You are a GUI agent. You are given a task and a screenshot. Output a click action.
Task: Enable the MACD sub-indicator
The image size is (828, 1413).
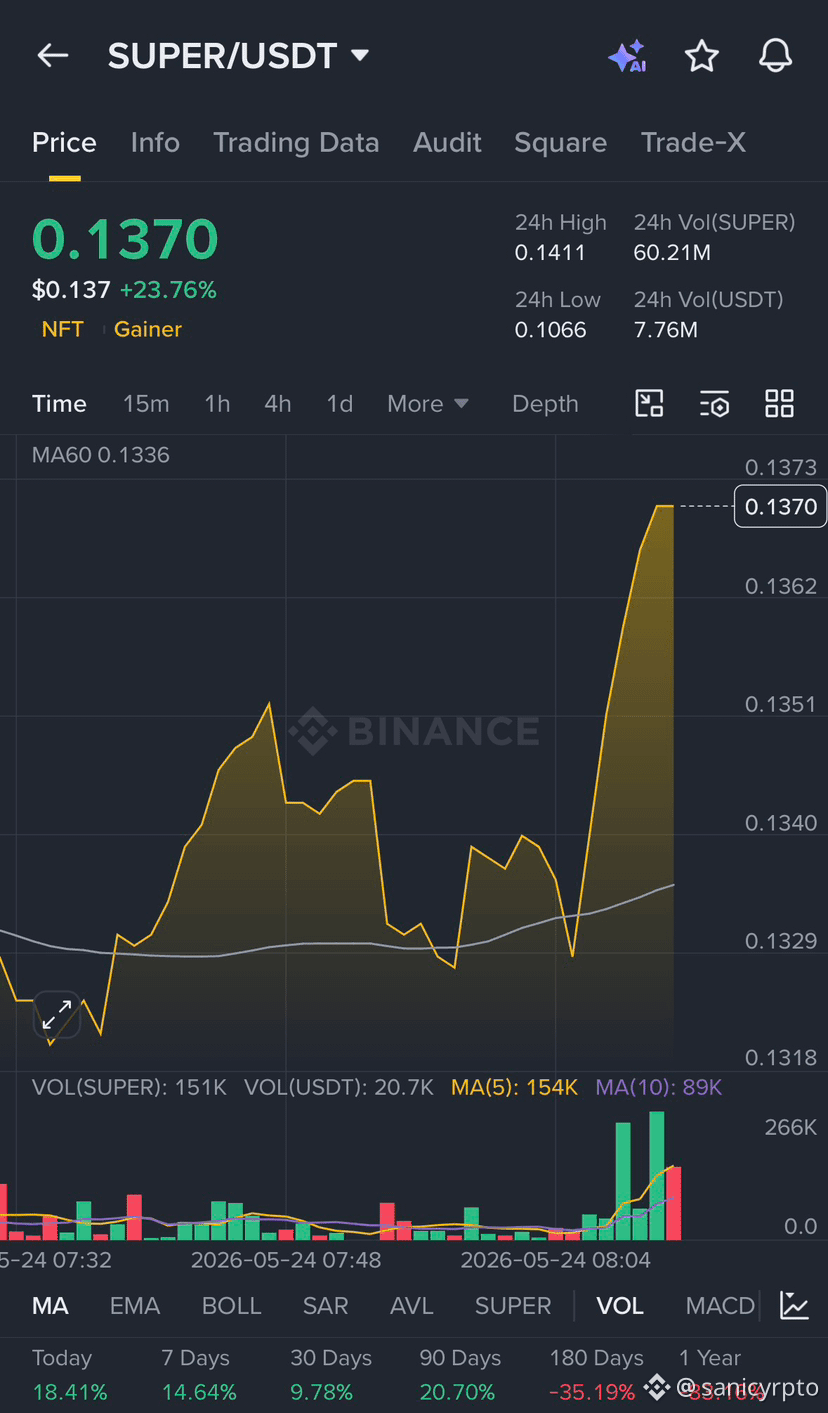tap(720, 1306)
